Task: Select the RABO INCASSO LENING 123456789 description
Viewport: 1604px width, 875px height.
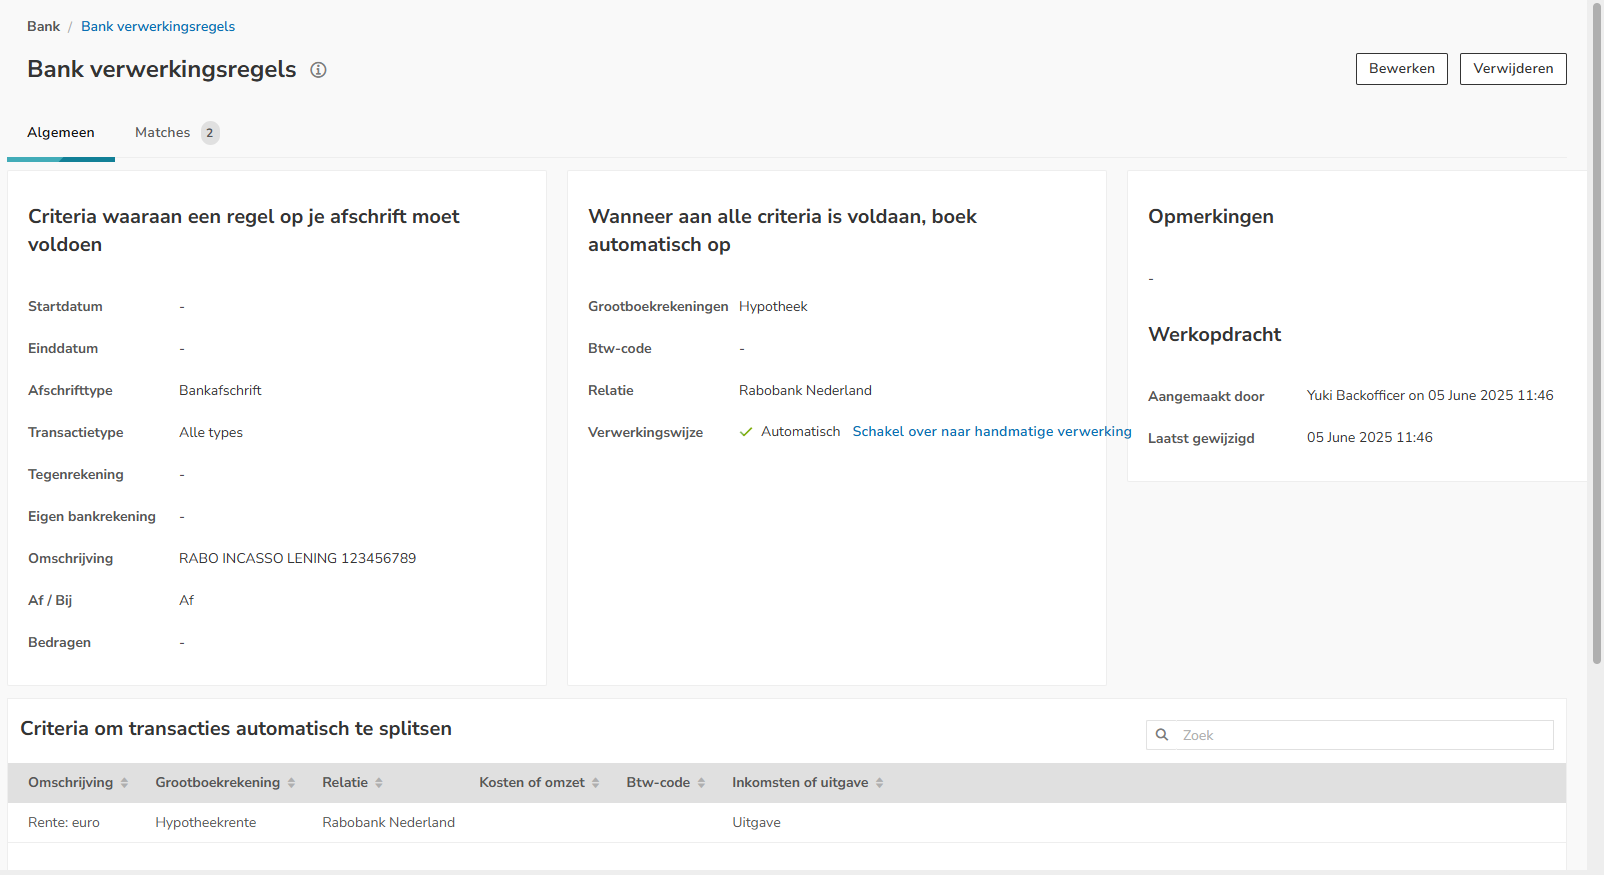Action: pyautogui.click(x=297, y=559)
